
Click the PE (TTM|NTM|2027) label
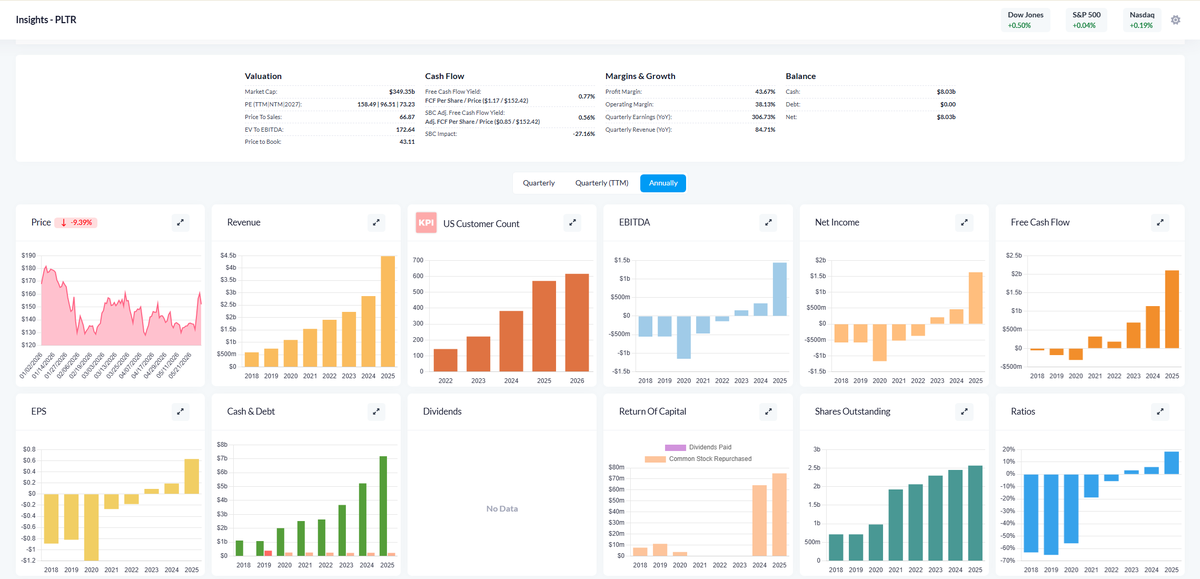(274, 104)
